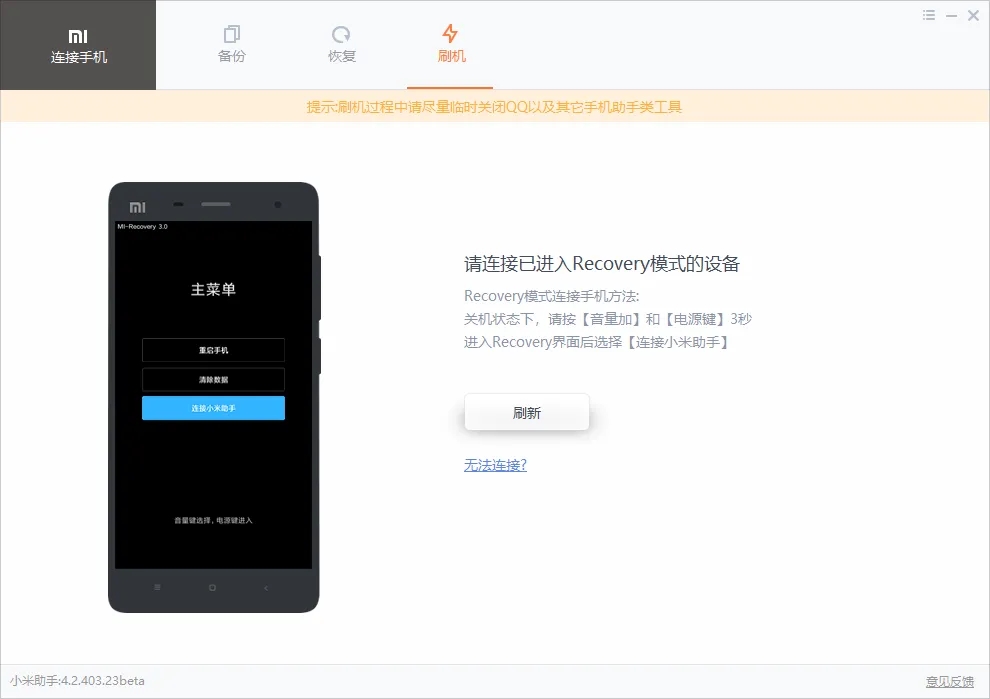Click the orange 刷机 lightning icon
Image resolution: width=990 pixels, height=699 pixels.
tap(451, 31)
